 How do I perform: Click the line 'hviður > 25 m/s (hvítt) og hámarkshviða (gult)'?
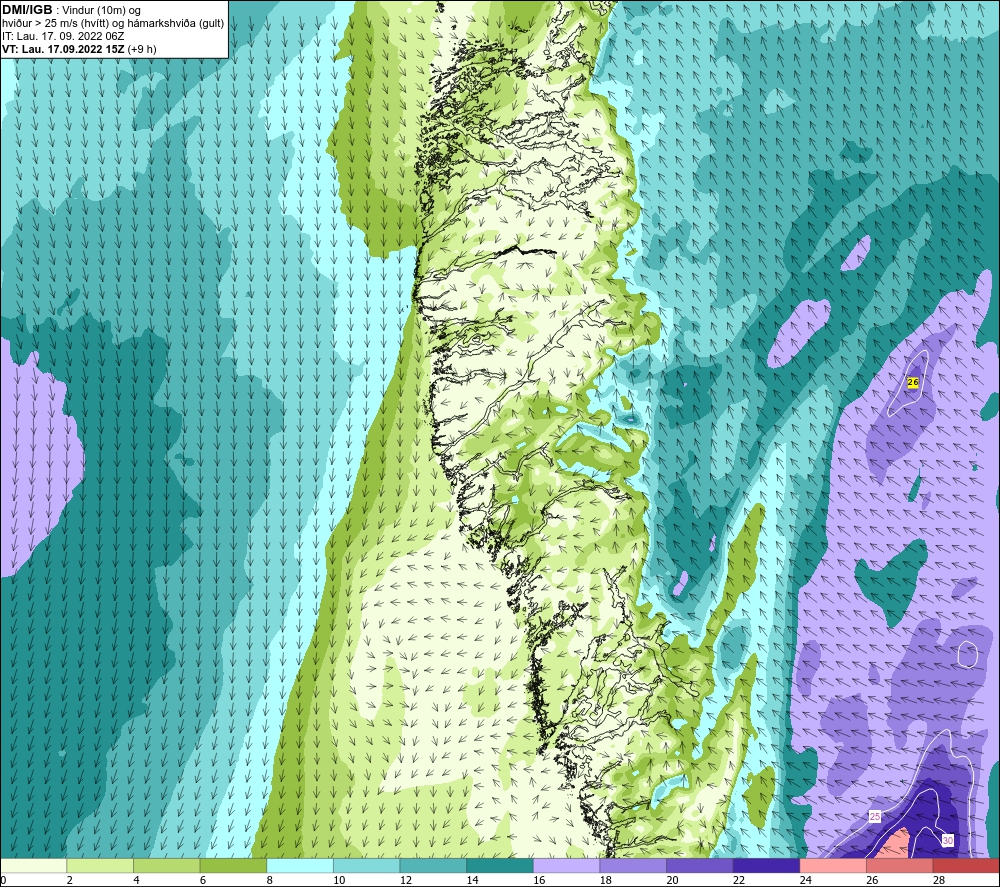point(113,24)
